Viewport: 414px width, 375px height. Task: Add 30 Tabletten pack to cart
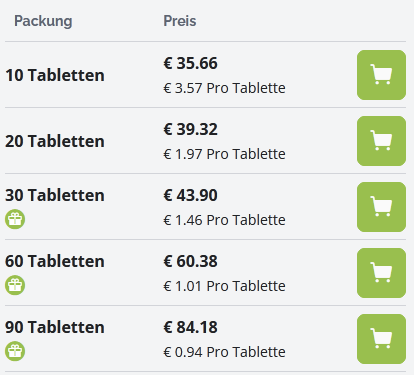381,207
